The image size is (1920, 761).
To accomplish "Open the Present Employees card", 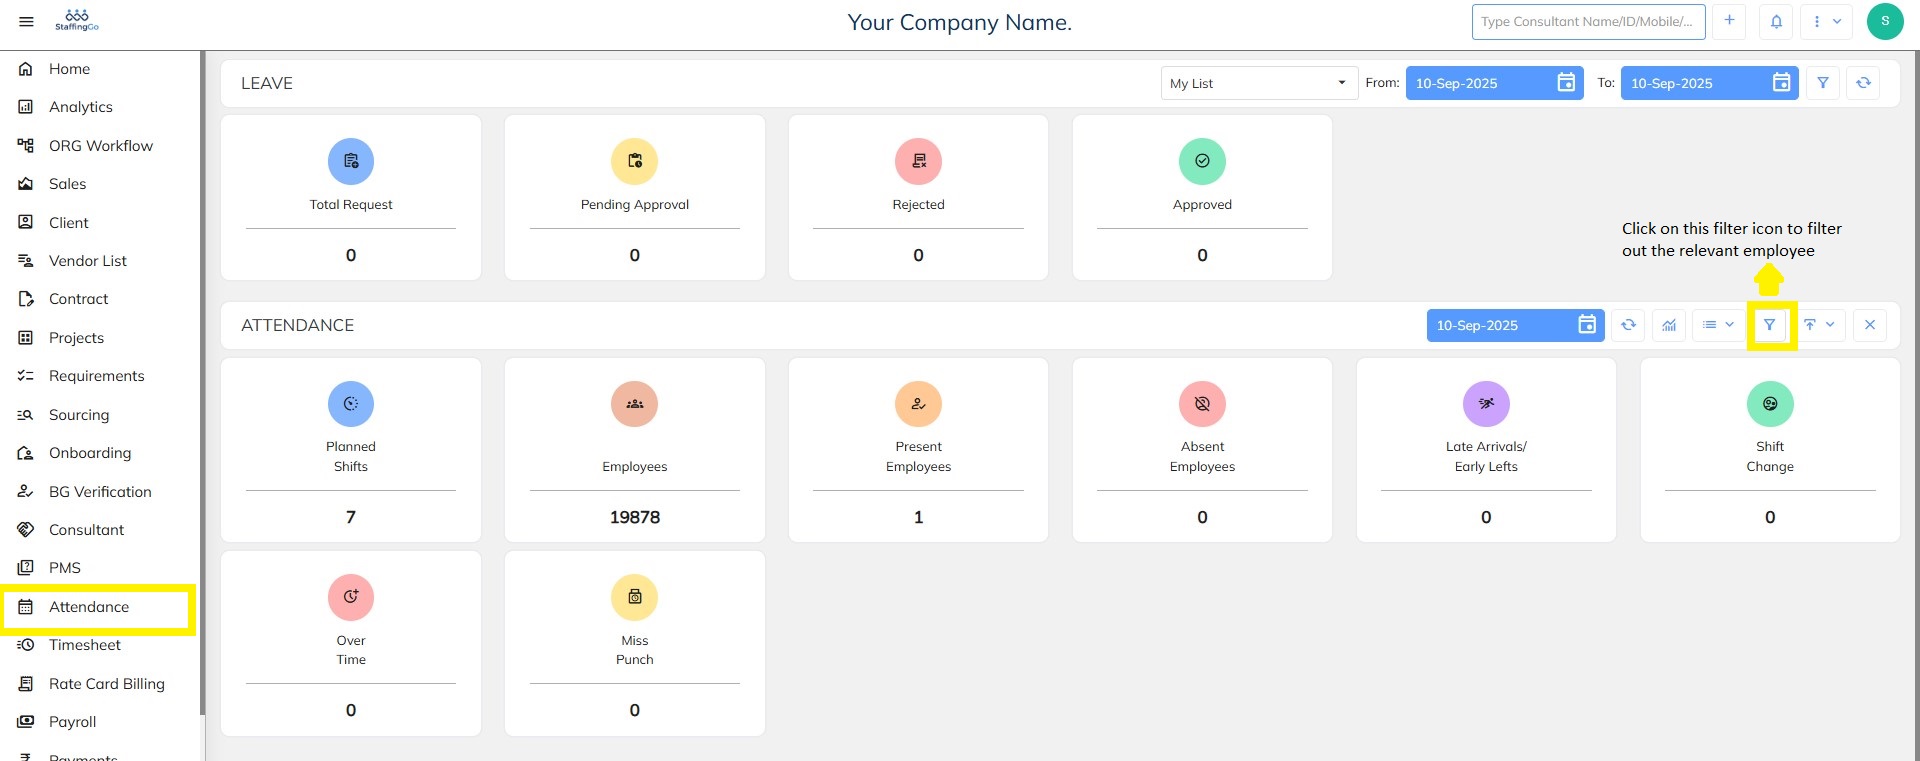I will pos(918,450).
